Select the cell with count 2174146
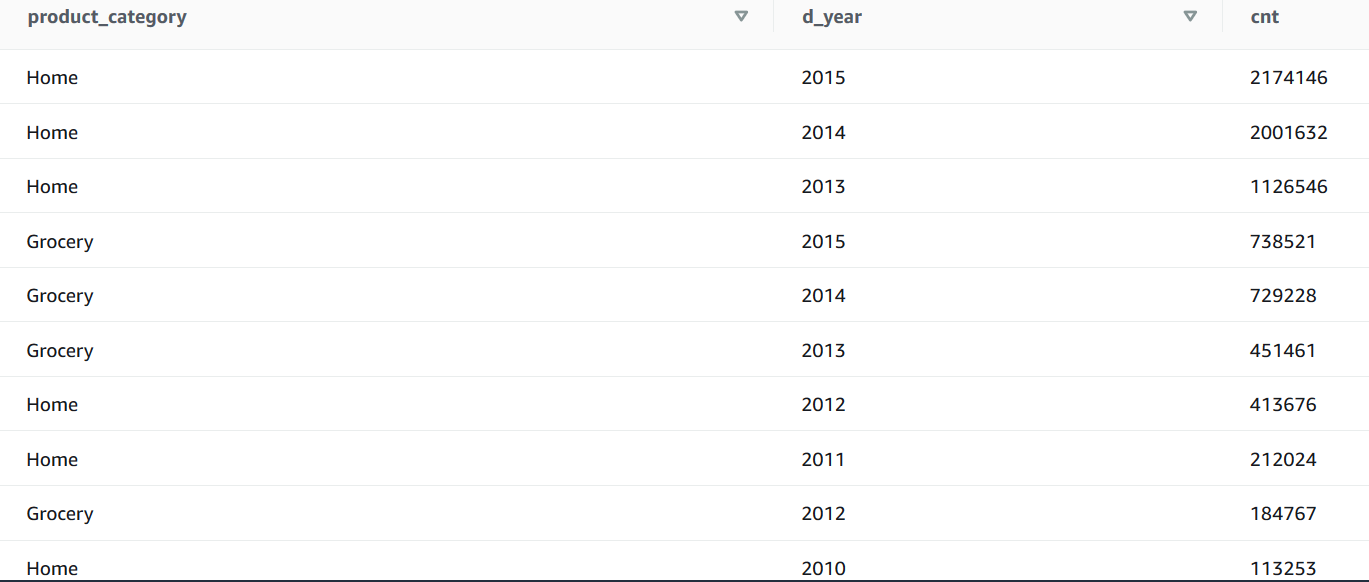The width and height of the screenshot is (1369, 582). [1289, 78]
